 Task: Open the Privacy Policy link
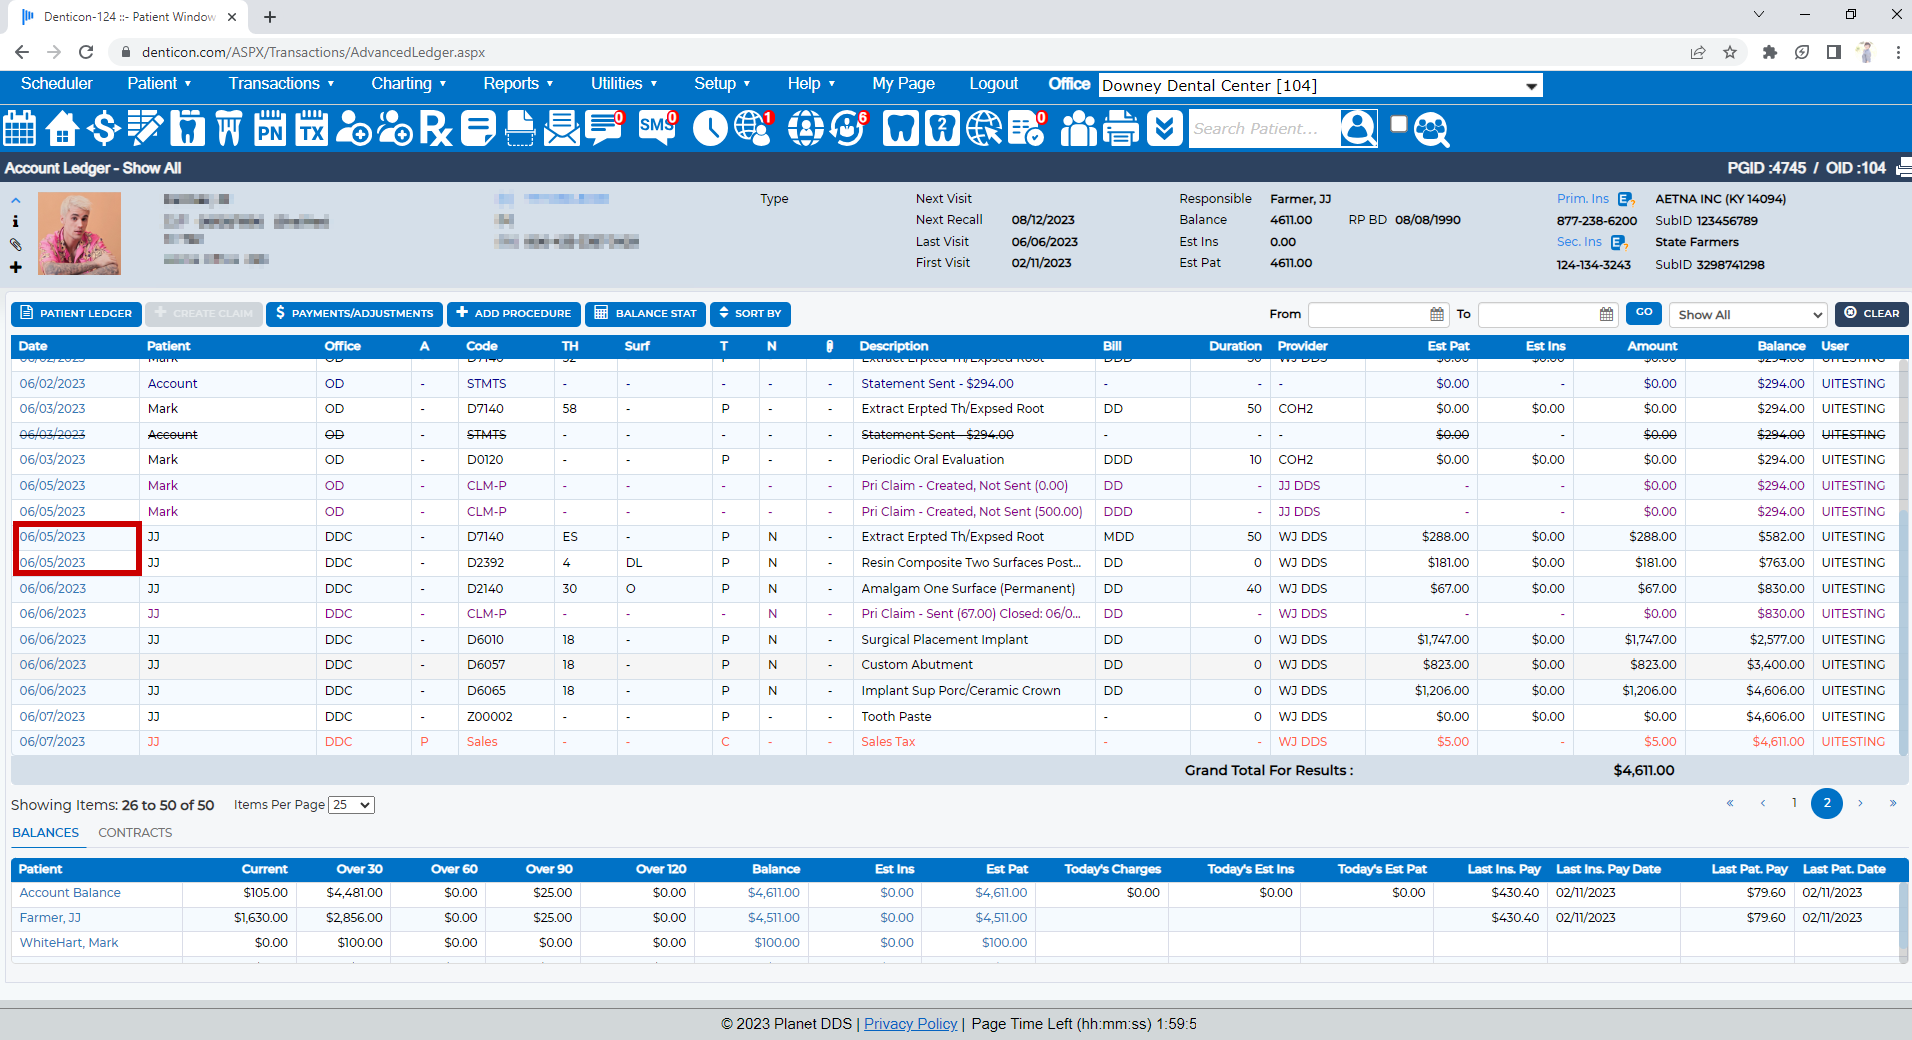(x=910, y=1024)
